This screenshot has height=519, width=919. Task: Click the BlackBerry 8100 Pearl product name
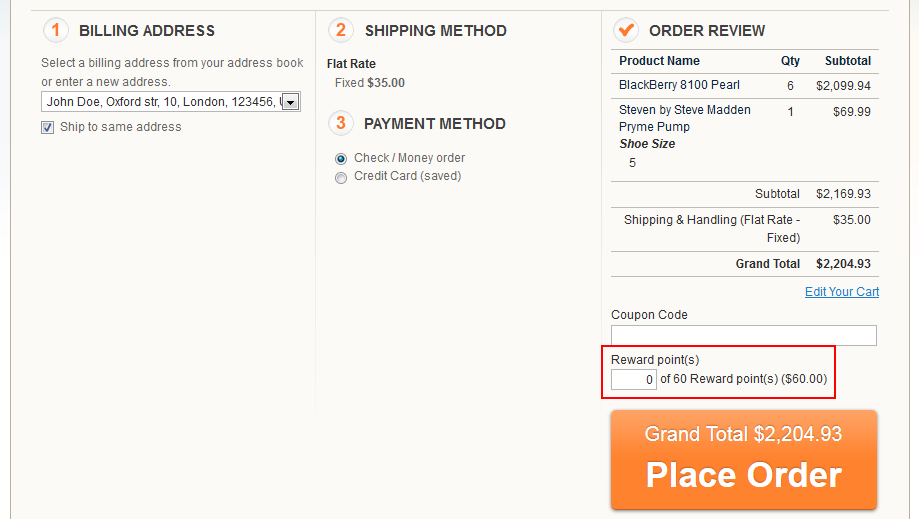coord(679,85)
